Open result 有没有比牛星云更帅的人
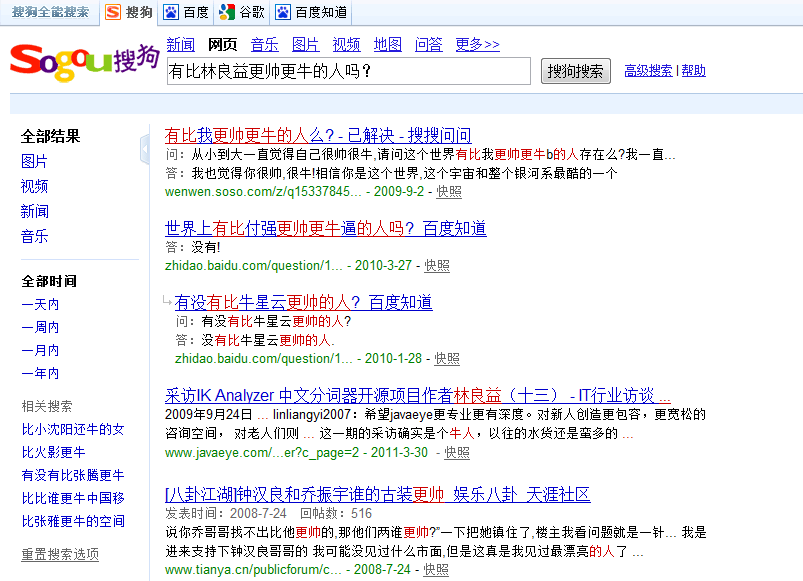Viewport: 803px width, 581px height. [304, 303]
